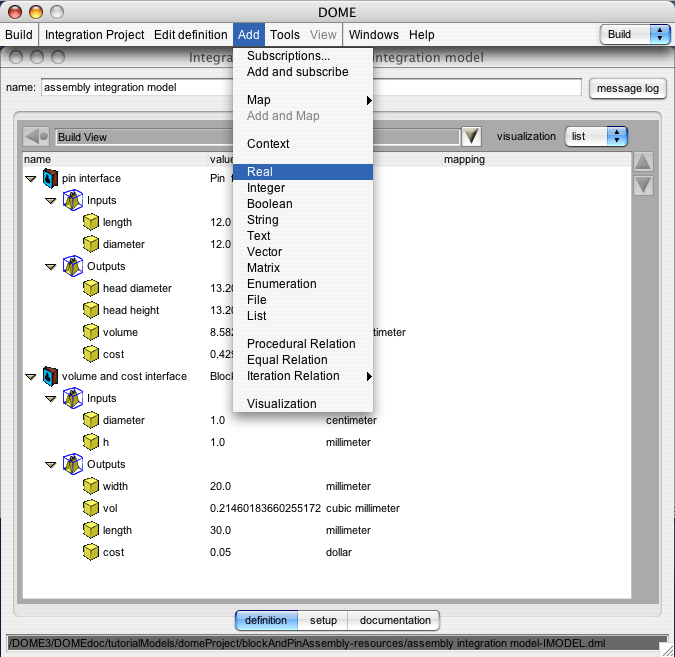675x657 pixels.
Task: Click the back arrow next to Build View
Action: click(36, 137)
